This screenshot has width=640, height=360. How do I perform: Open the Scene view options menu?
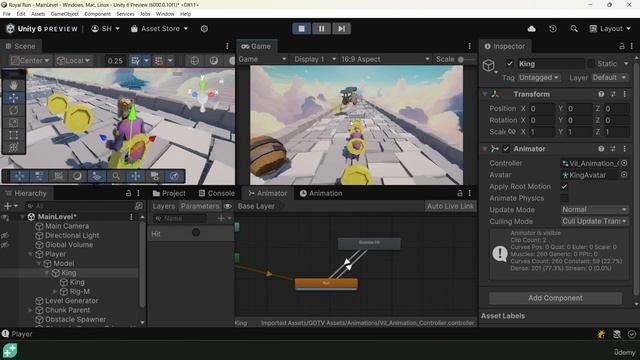[227, 46]
